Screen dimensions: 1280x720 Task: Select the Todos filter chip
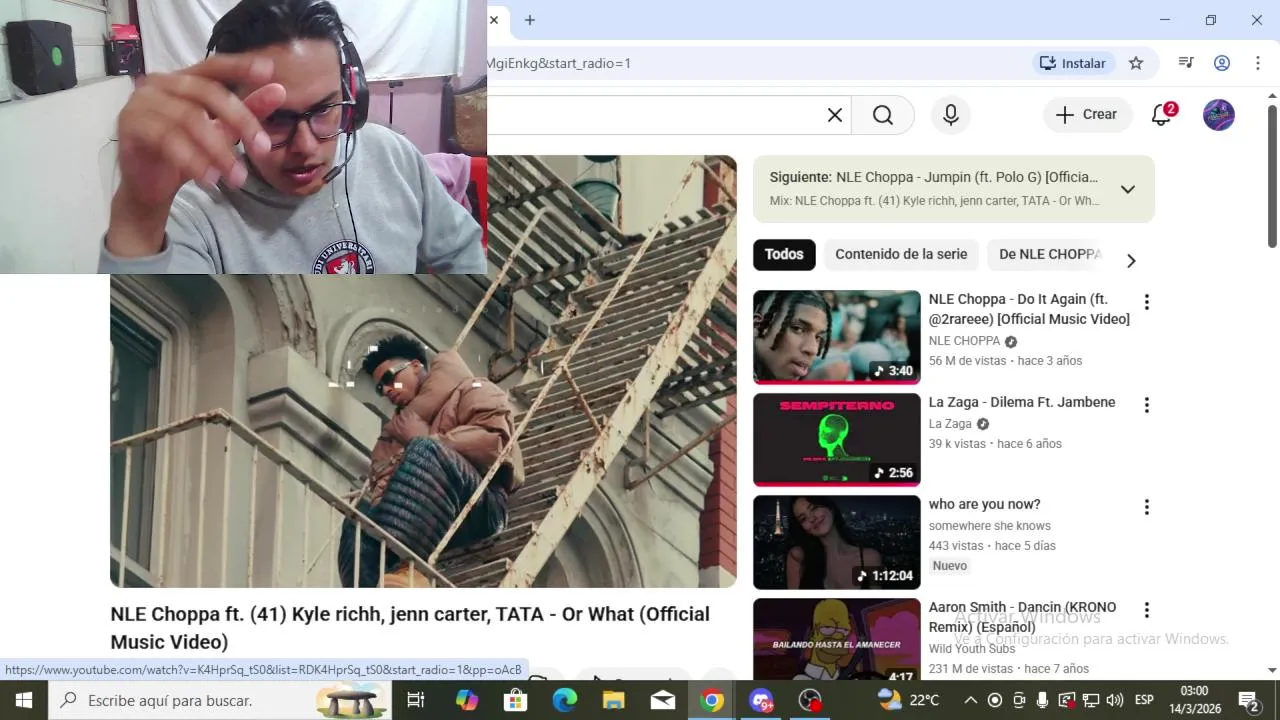[784, 255]
